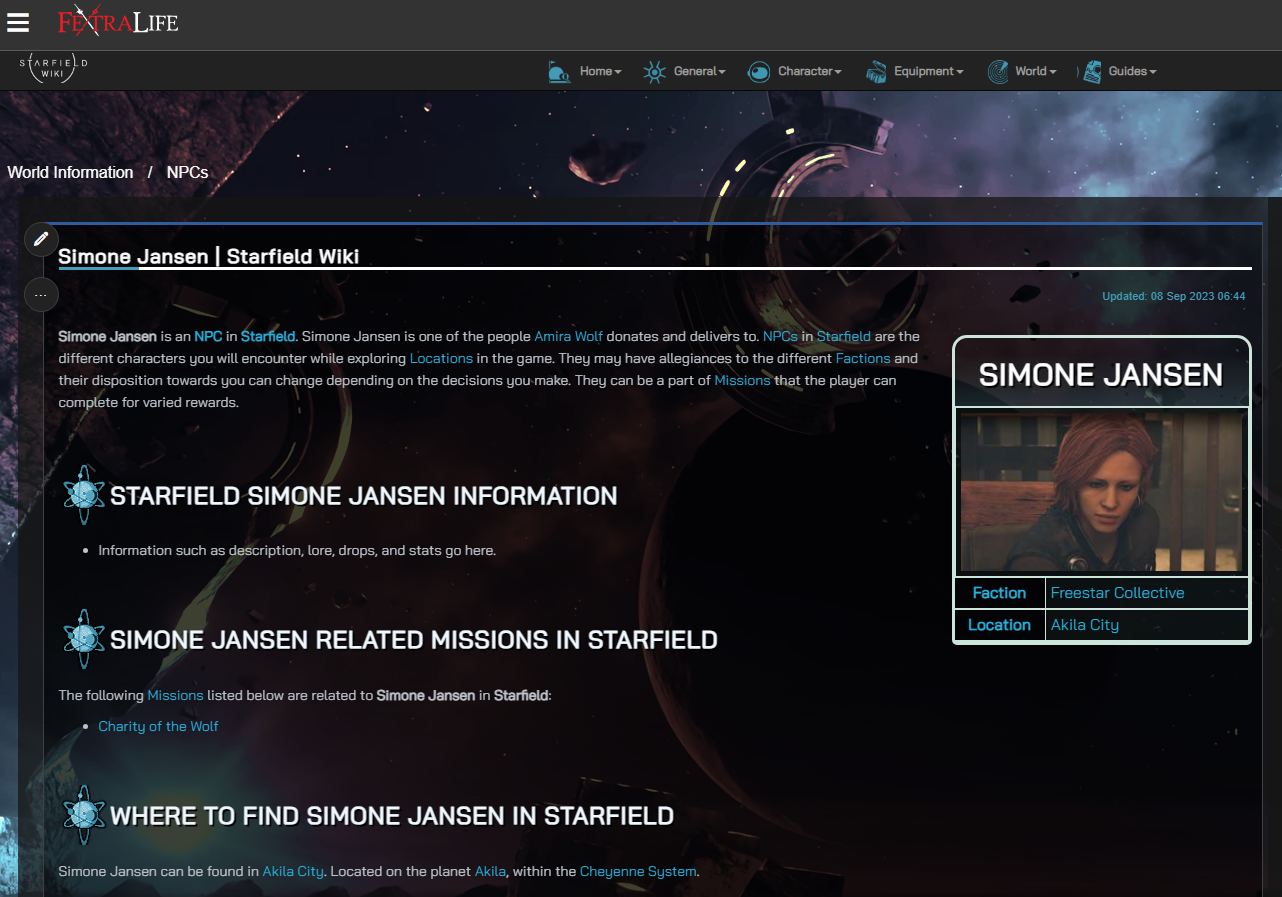The width and height of the screenshot is (1282, 897).
Task: Click the Cheyenne System link
Action: pyautogui.click(x=638, y=871)
